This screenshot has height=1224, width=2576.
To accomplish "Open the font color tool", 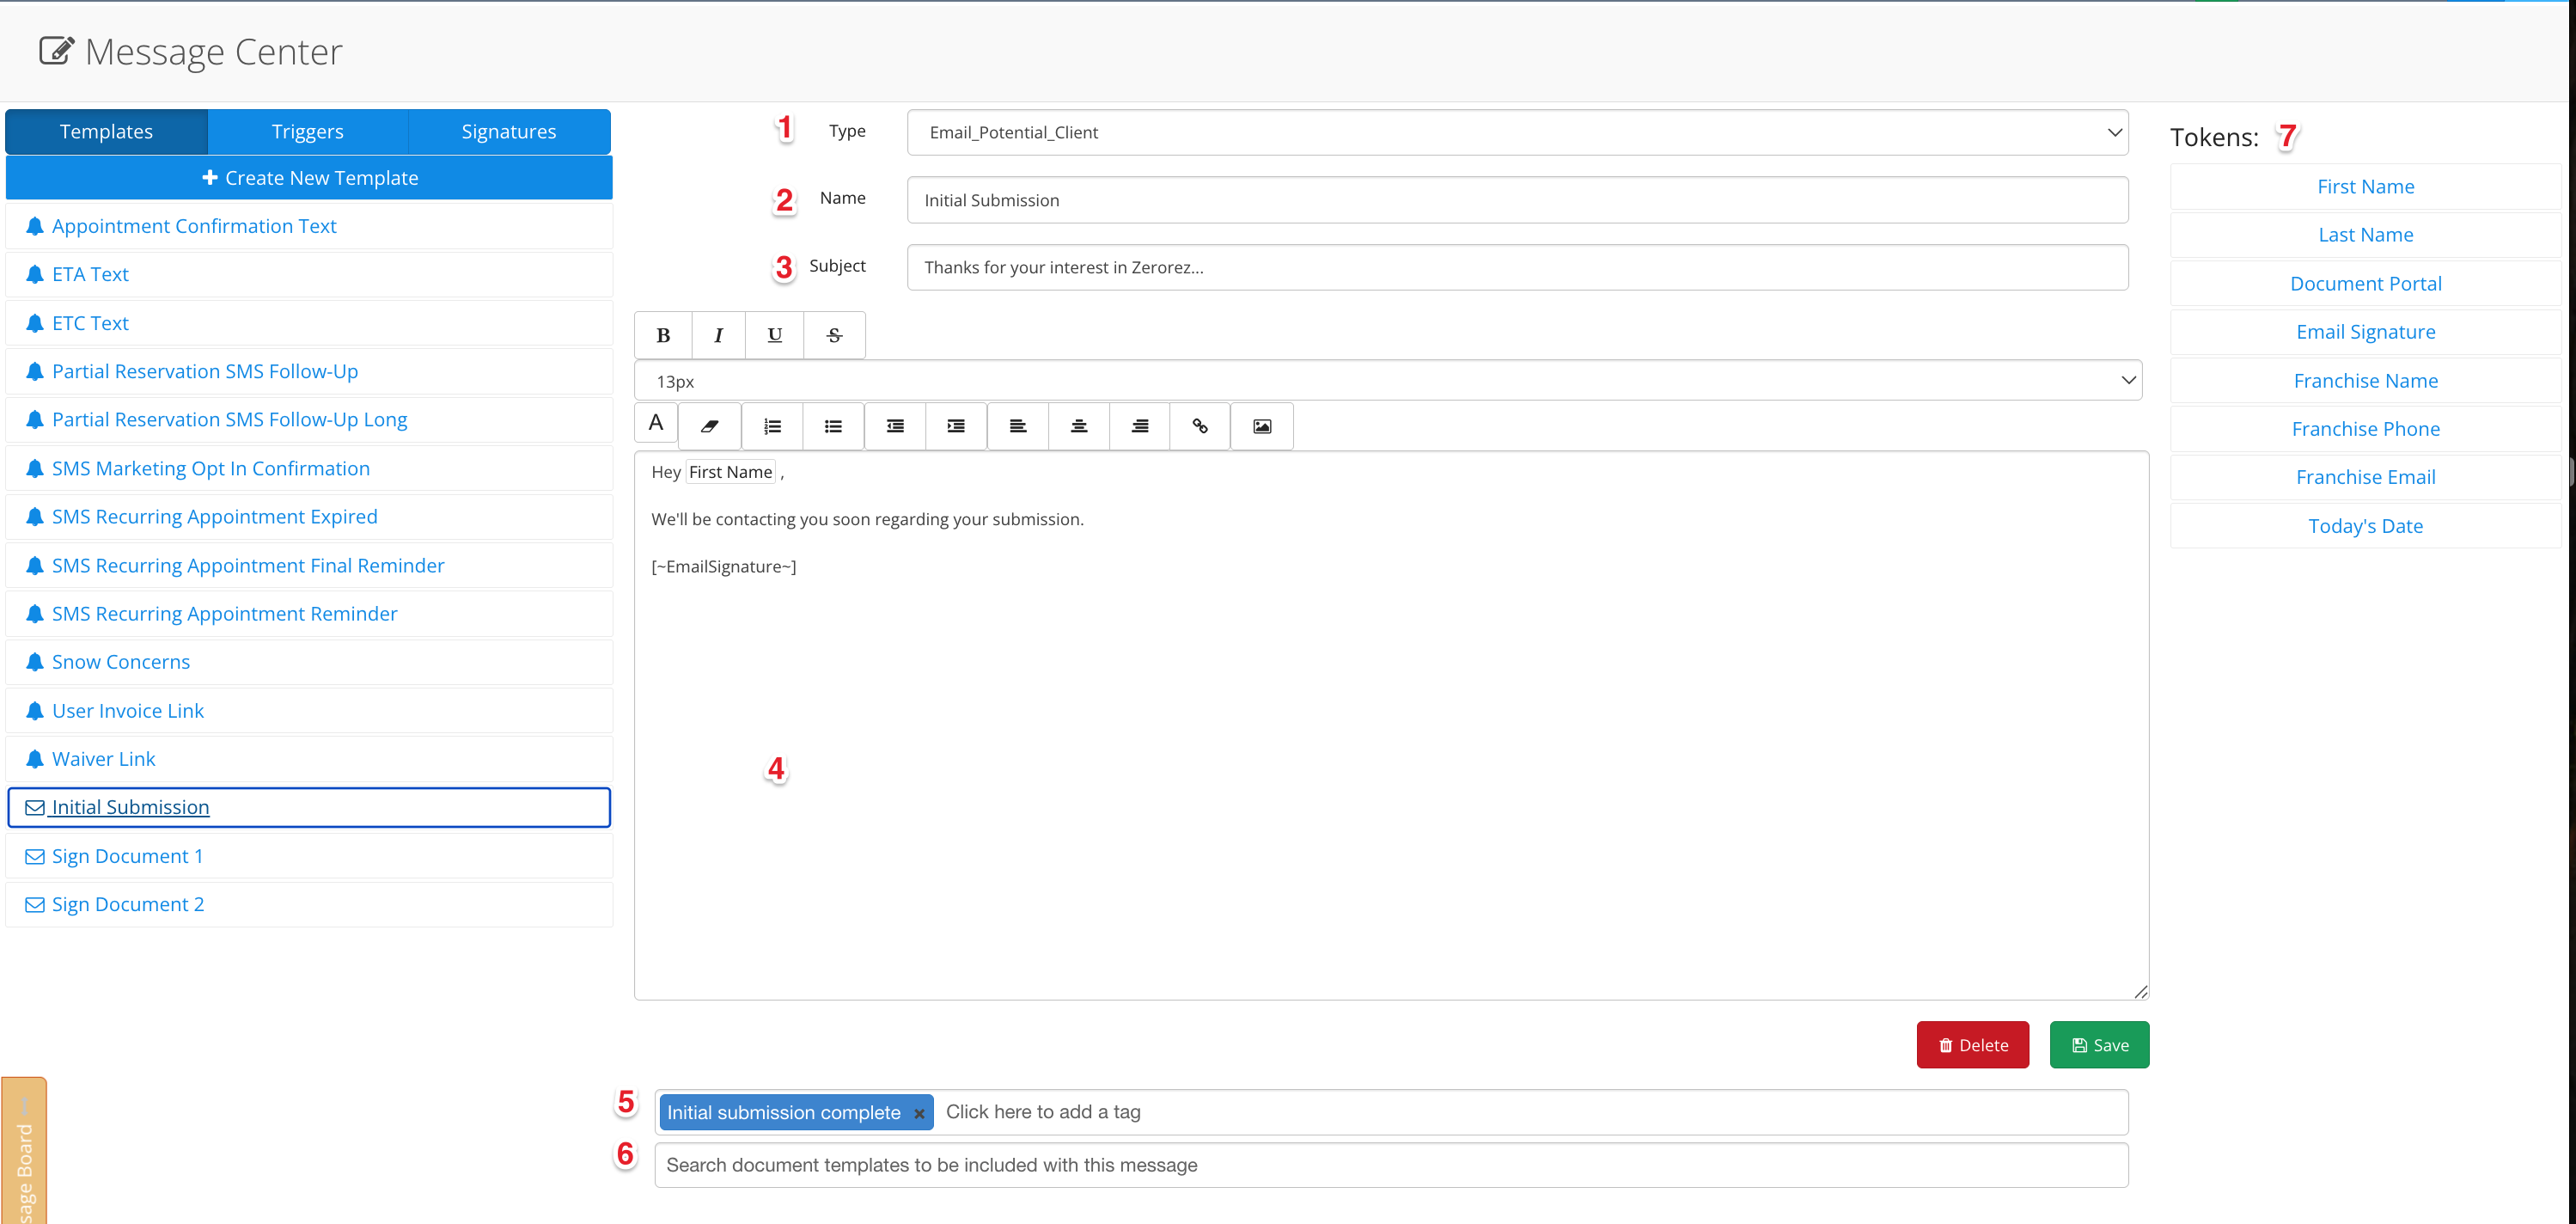I will pos(656,424).
